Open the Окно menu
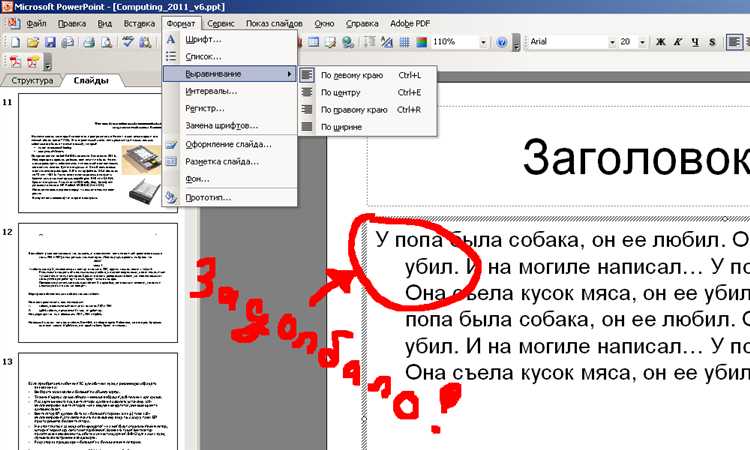Screen dimensions: 750x450 point(324,23)
